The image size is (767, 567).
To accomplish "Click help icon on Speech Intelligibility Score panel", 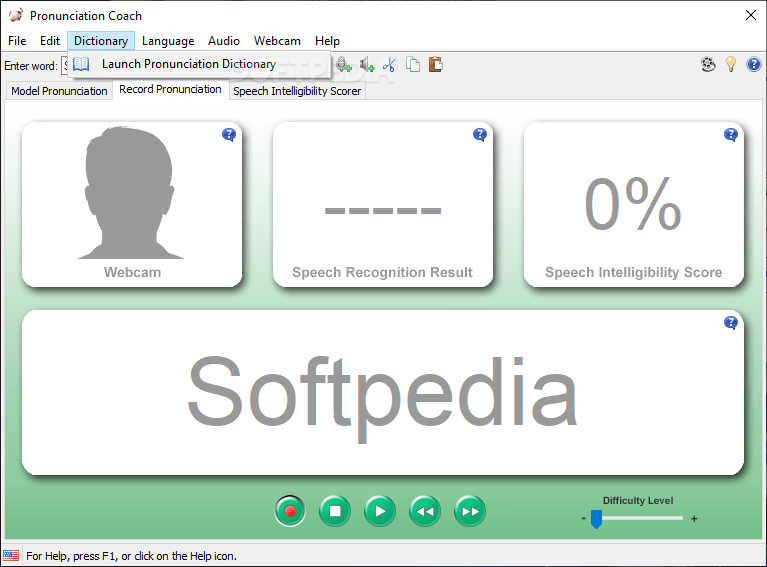I will 731,135.
